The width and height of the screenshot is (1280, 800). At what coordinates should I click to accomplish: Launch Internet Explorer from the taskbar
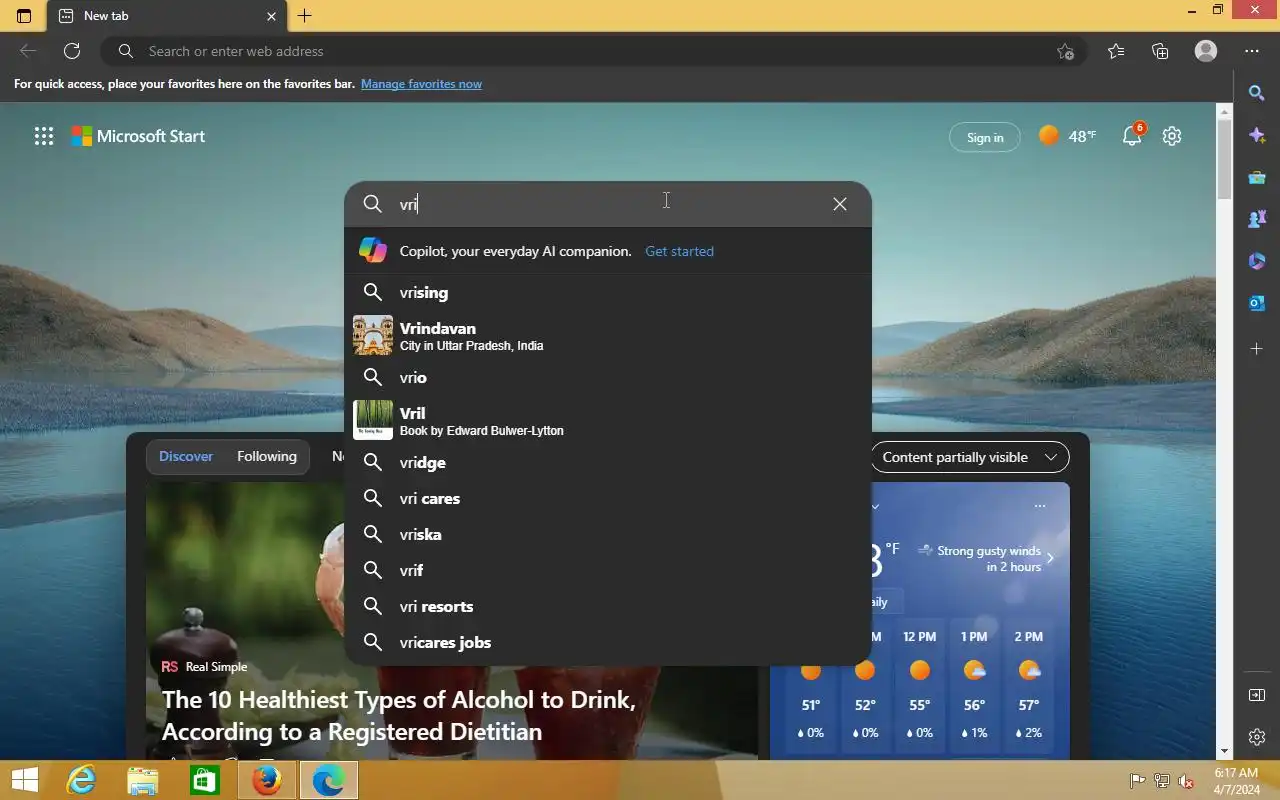pyautogui.click(x=81, y=780)
